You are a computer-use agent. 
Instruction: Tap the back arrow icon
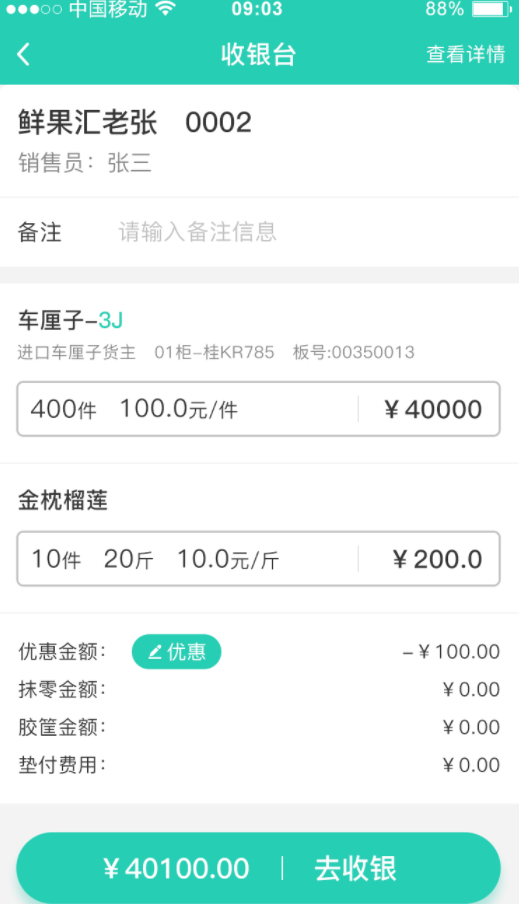coord(24,55)
